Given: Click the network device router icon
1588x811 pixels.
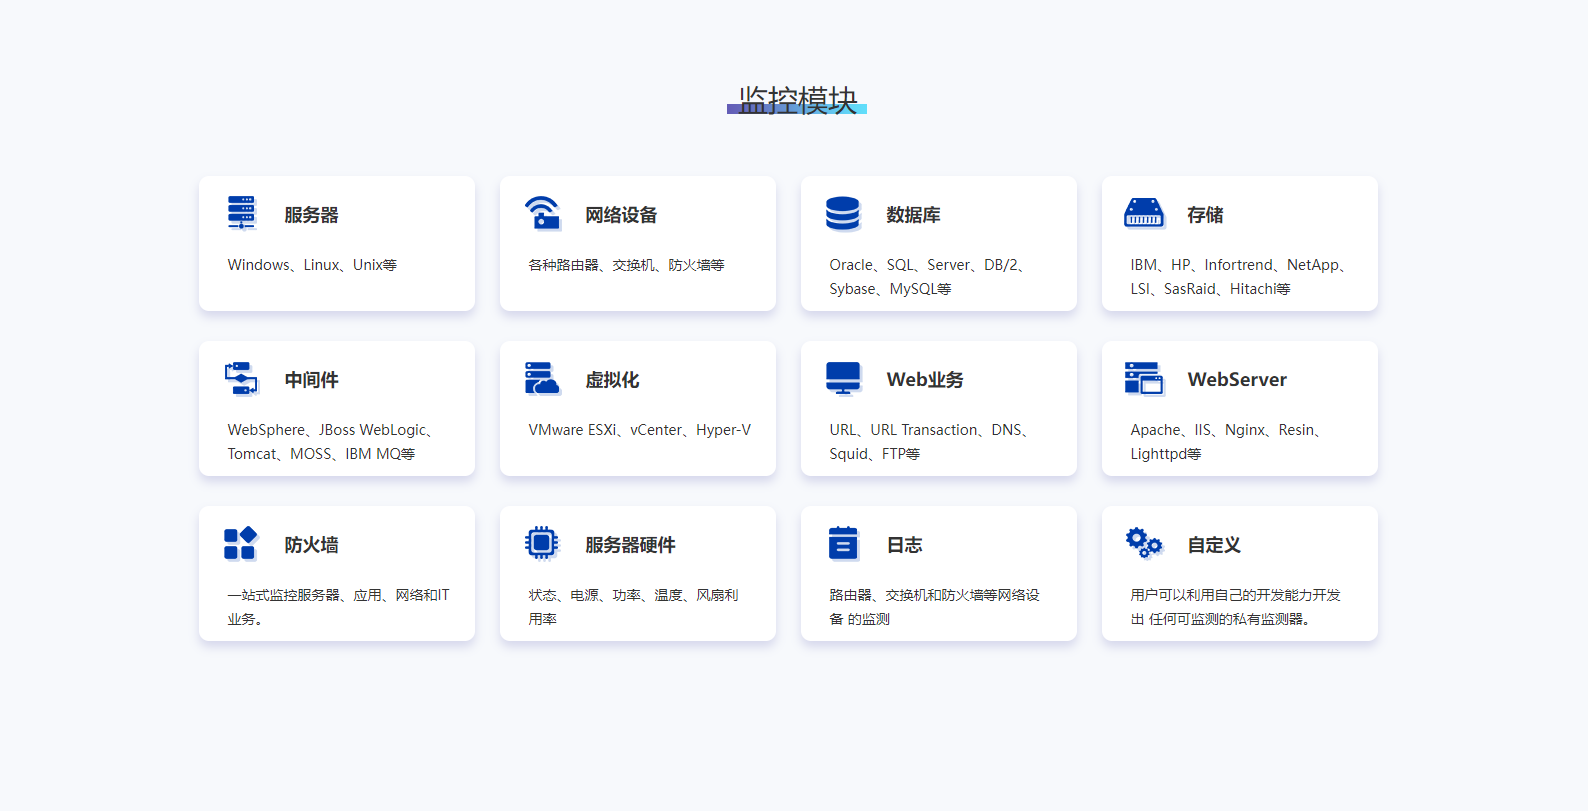Looking at the screenshot, I should [x=542, y=213].
